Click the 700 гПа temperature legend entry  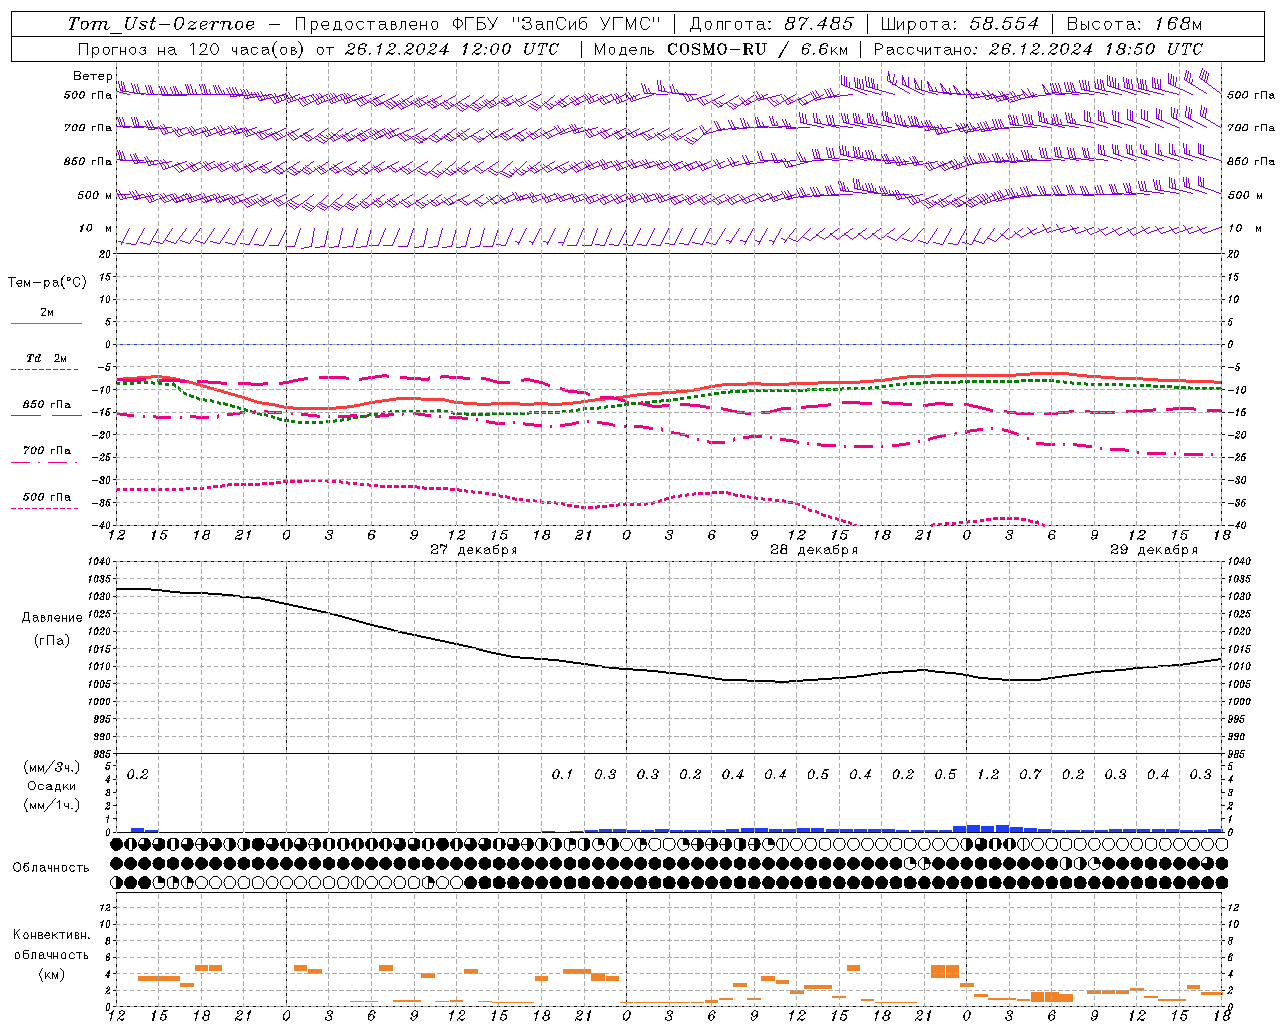[47, 451]
